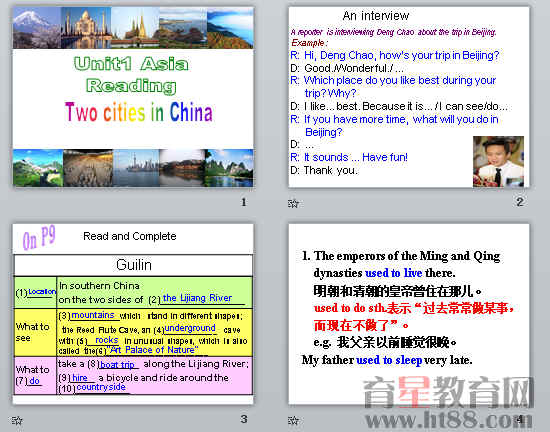Click the Shanghai skyline picture on slide 1
The image size is (550, 432).
tap(136, 168)
